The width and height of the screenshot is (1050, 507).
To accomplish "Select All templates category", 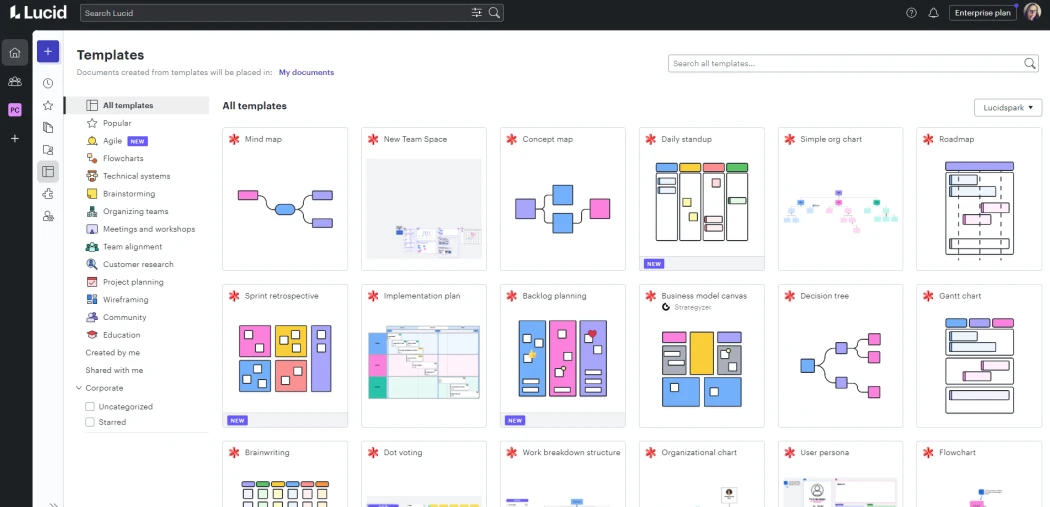I will (137, 105).
